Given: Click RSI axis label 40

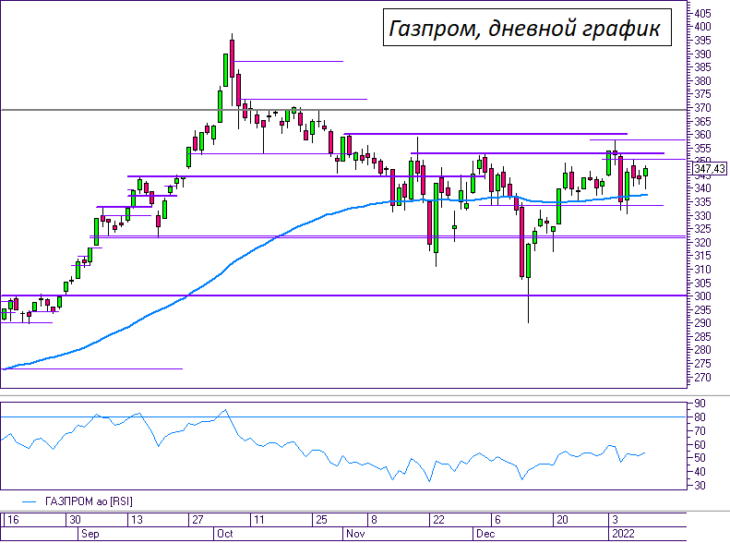Looking at the screenshot, I should [x=700, y=472].
